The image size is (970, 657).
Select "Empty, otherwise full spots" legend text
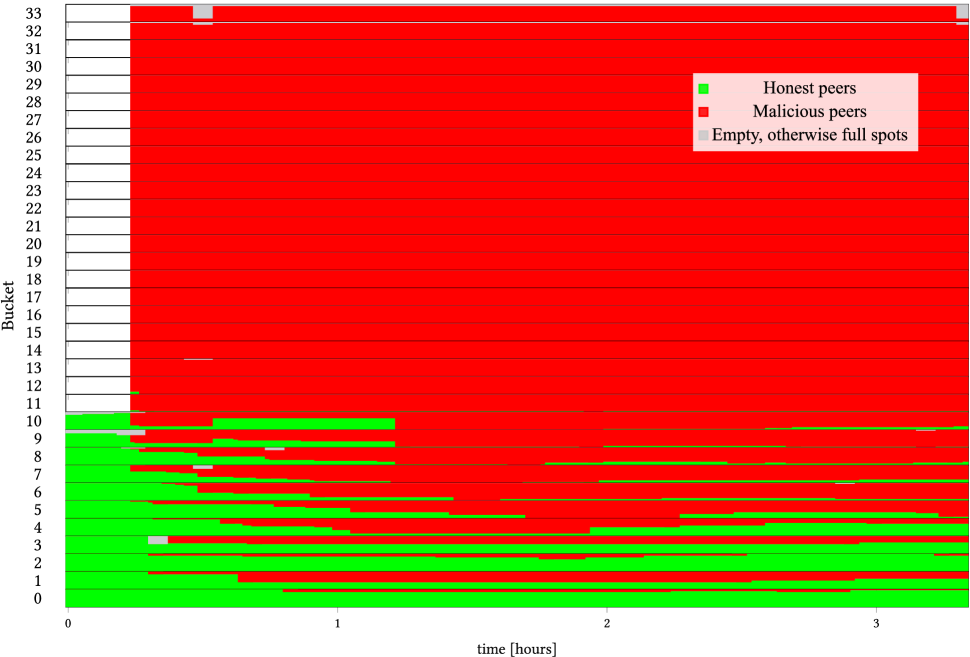coord(809,134)
